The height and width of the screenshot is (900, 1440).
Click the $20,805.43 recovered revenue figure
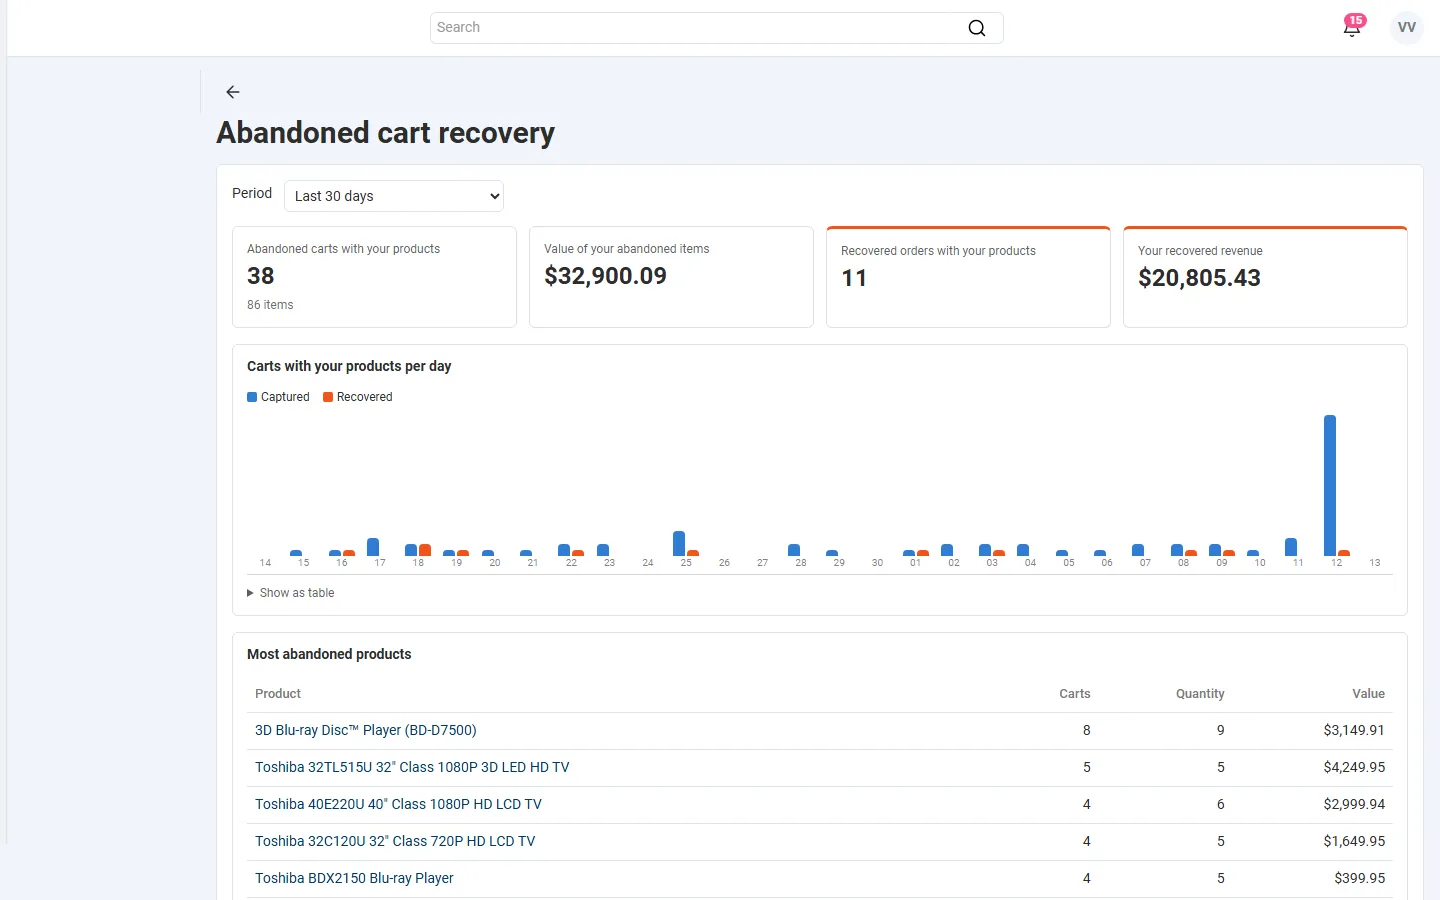[x=1199, y=278]
